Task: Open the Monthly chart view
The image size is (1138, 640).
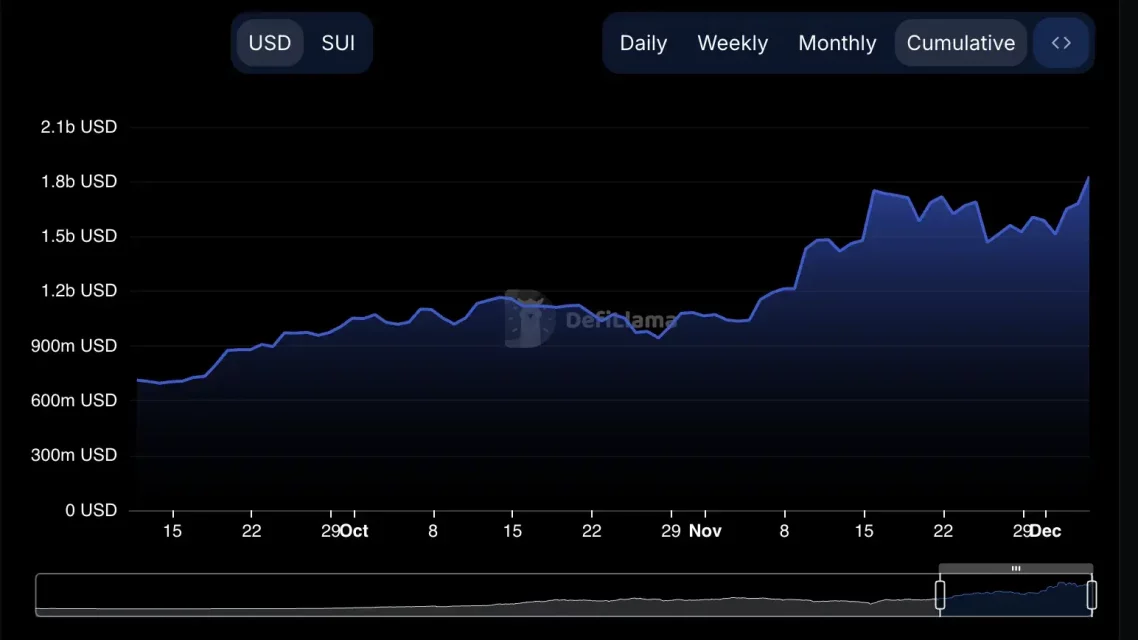Action: [837, 42]
